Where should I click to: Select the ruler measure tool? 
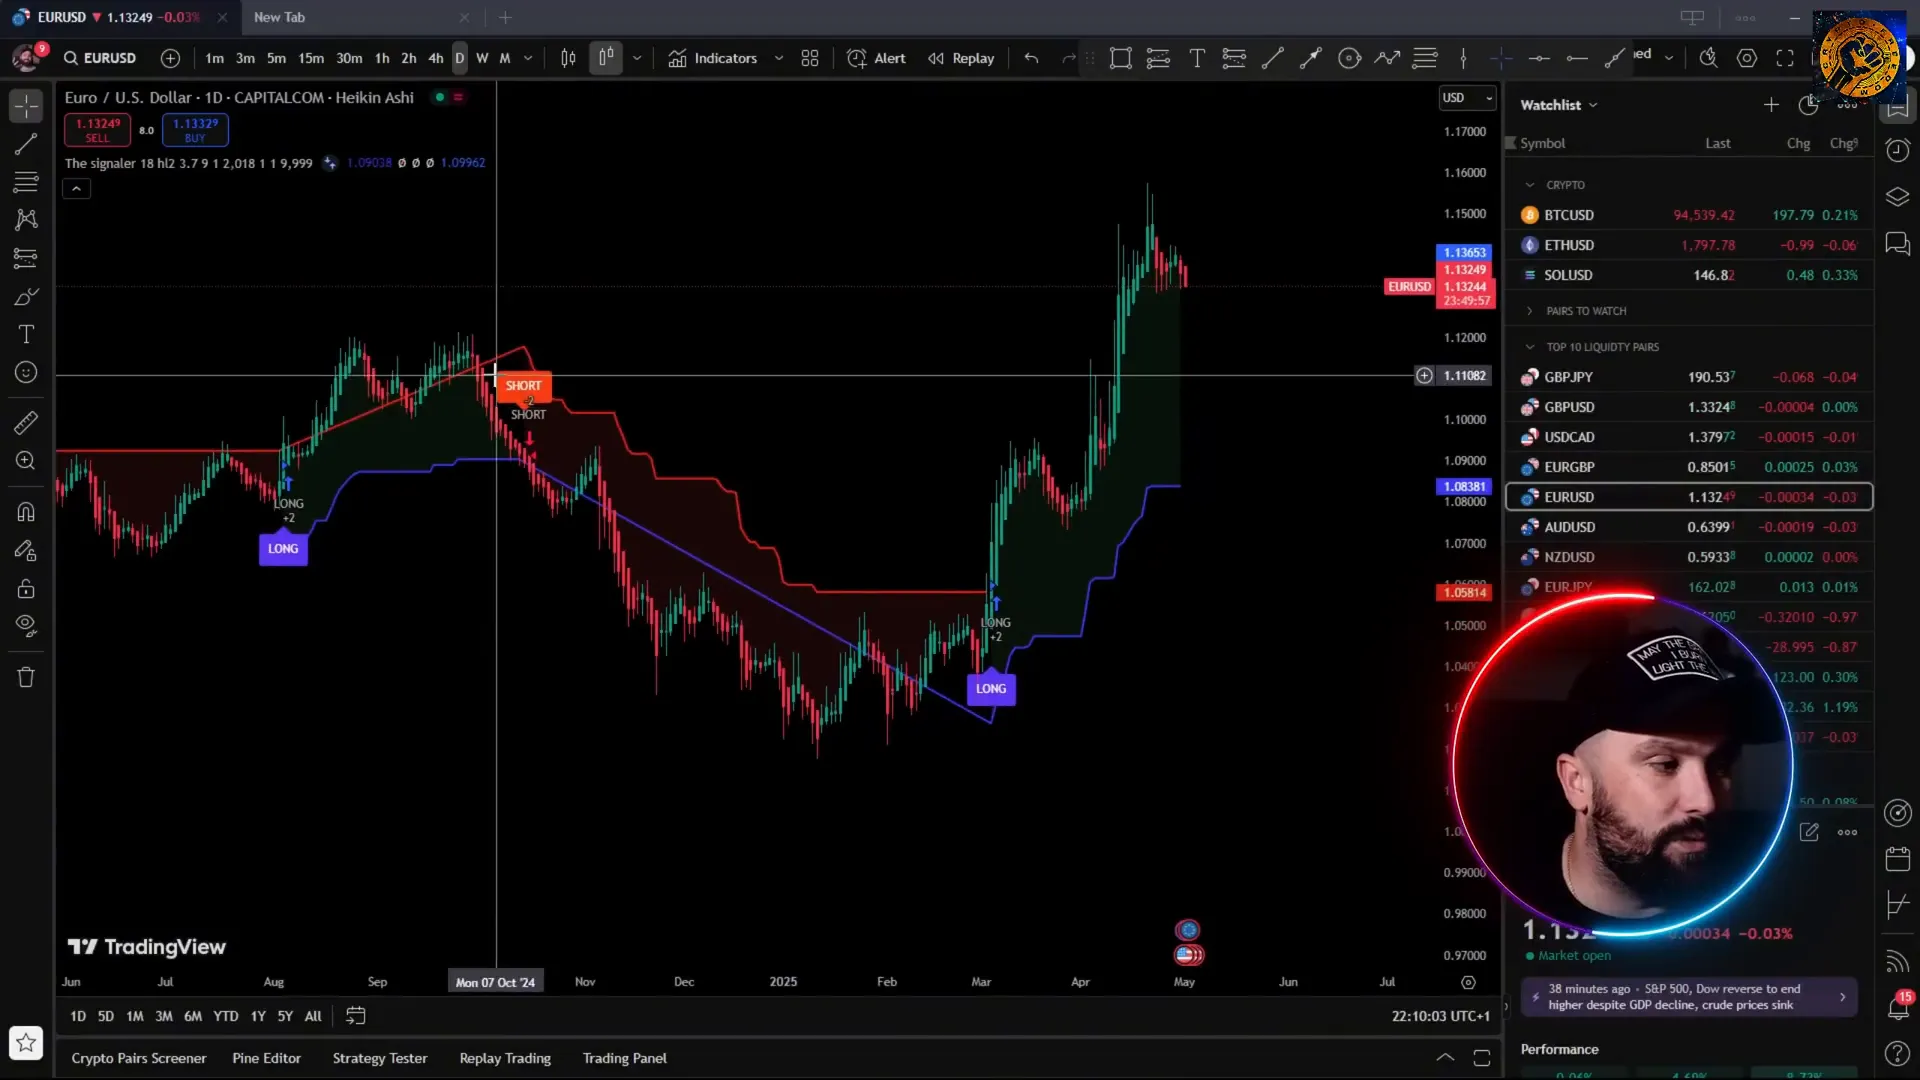26,423
